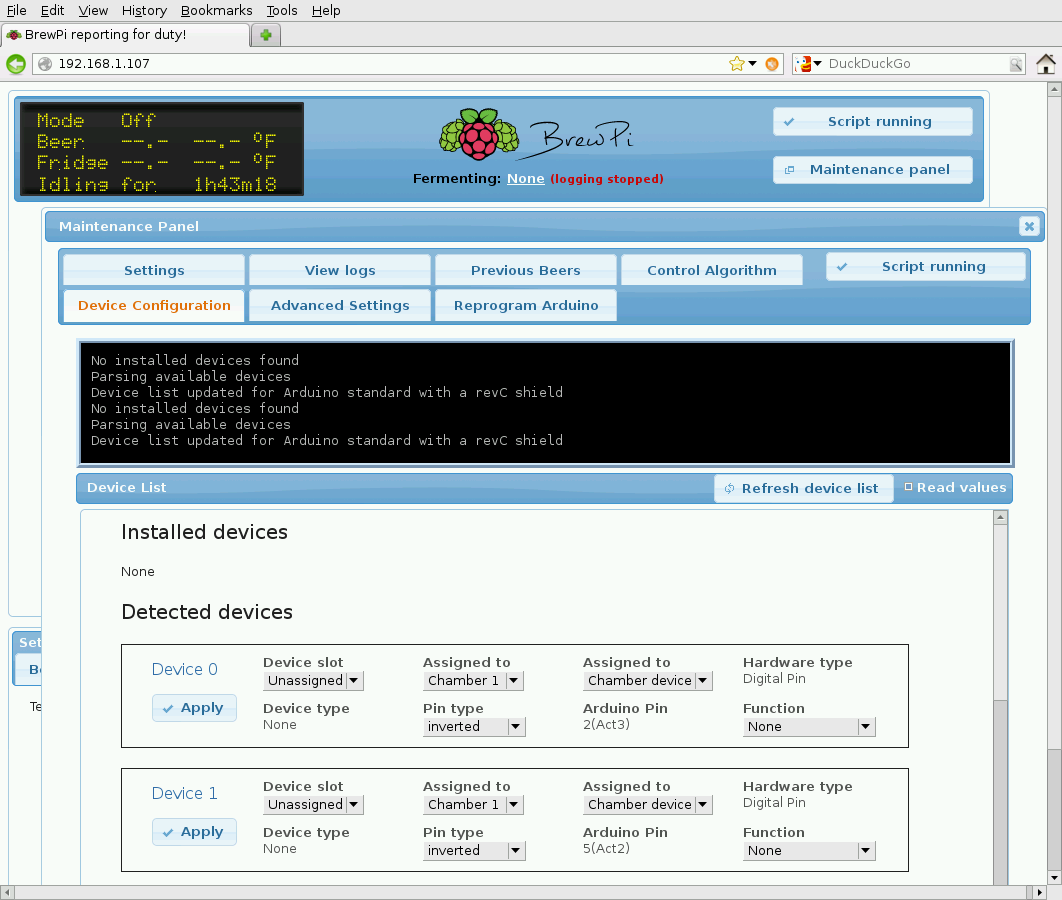Open the Device 1 Function dropdown

[x=809, y=851]
